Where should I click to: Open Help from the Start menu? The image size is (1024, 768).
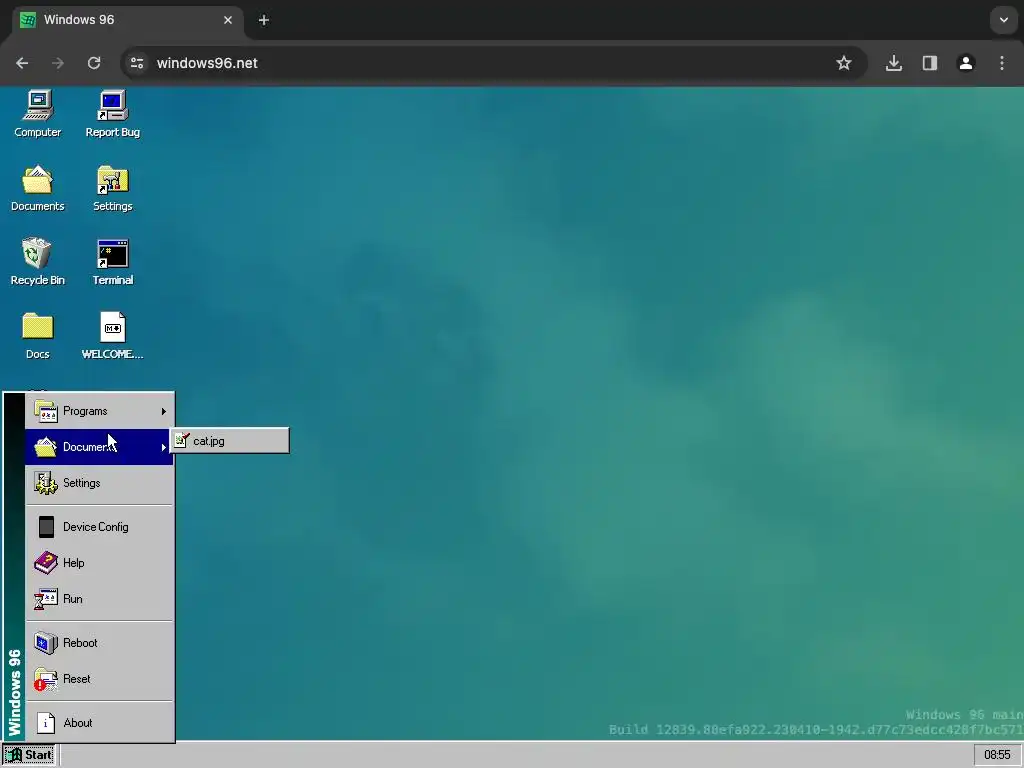click(x=99, y=562)
